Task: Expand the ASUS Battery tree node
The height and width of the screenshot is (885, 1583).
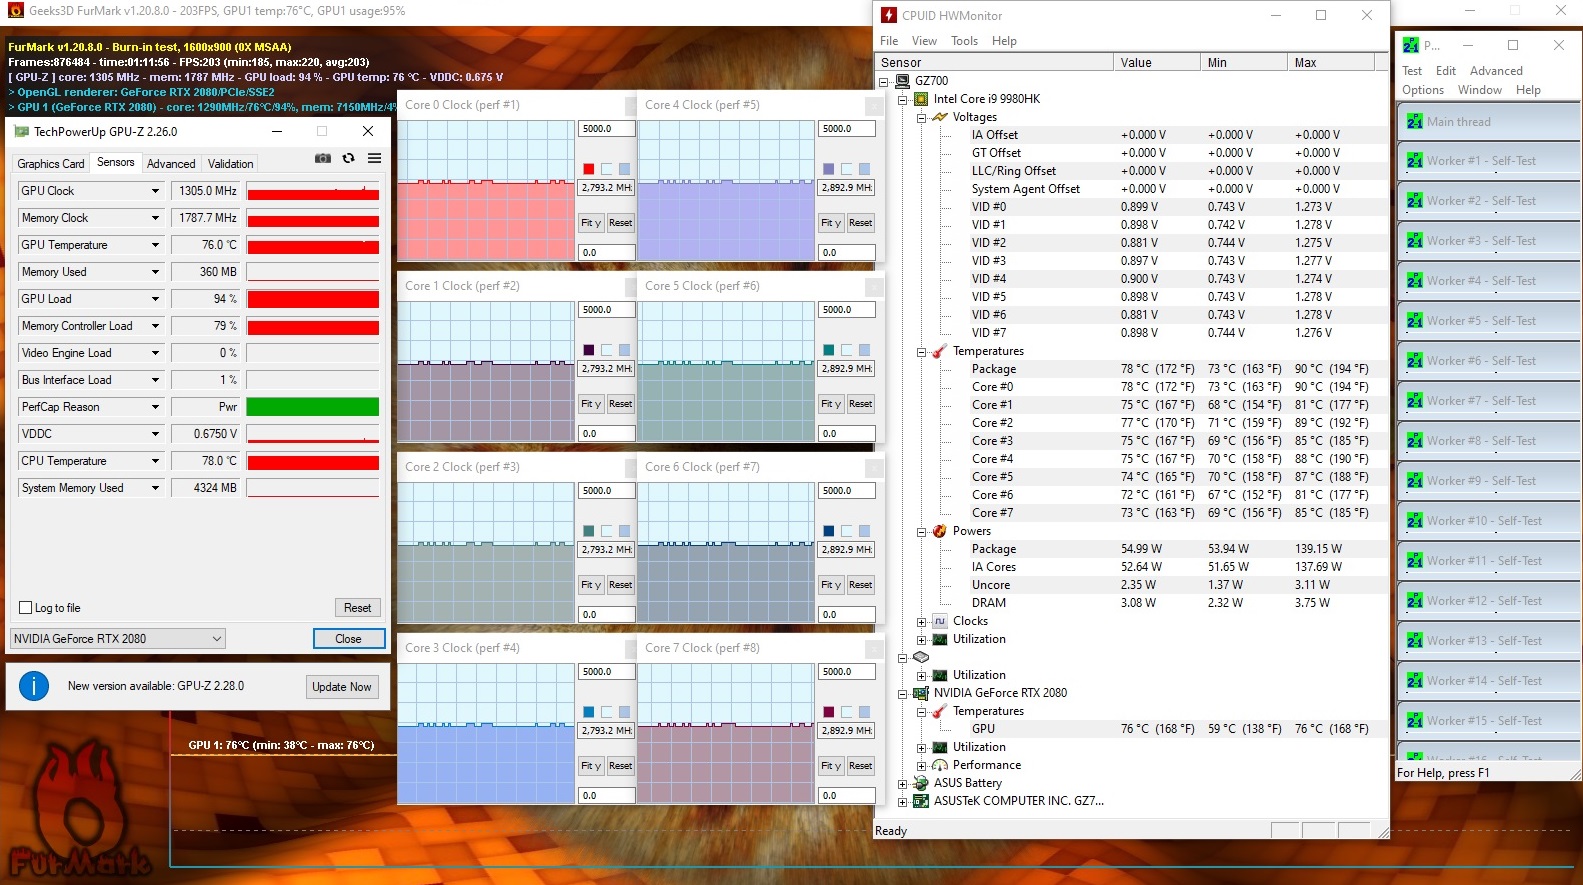Action: point(903,783)
